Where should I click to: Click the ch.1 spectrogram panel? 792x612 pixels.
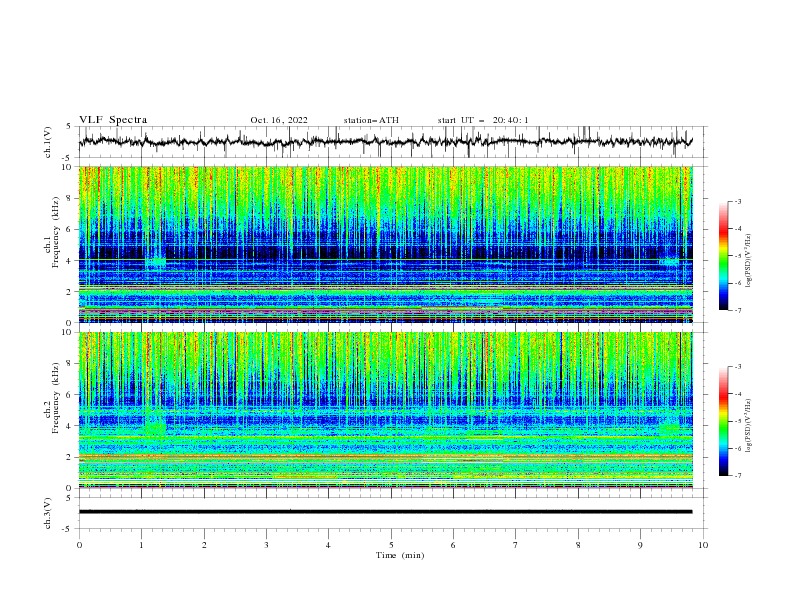point(385,244)
